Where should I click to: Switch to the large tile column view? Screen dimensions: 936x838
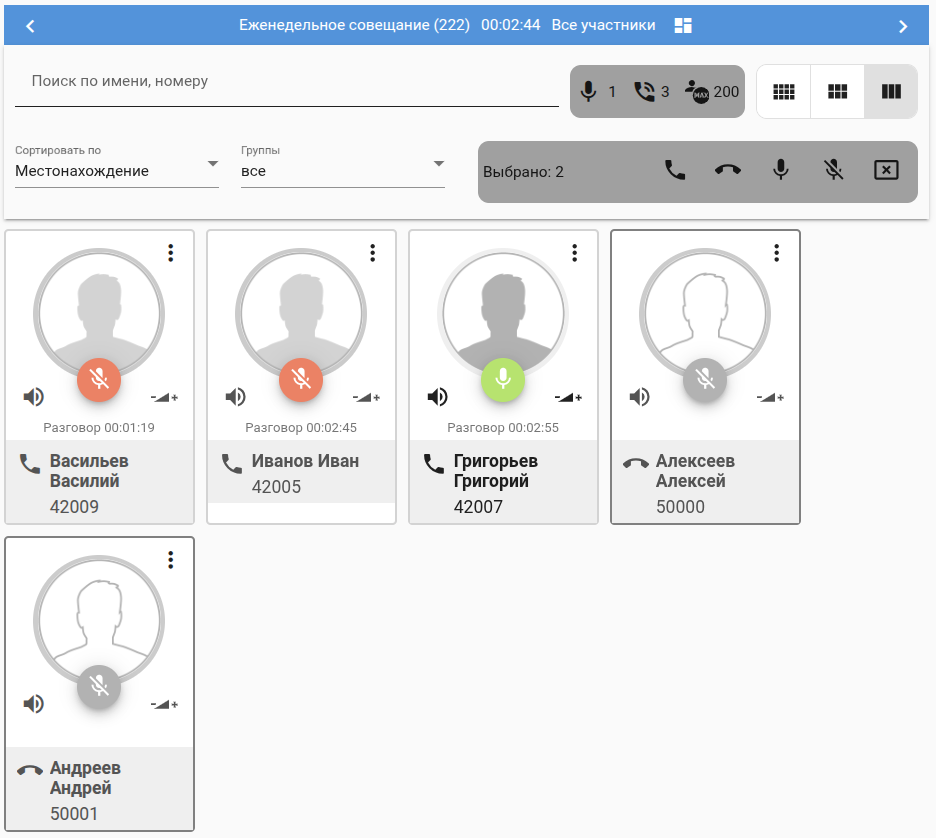[x=891, y=91]
